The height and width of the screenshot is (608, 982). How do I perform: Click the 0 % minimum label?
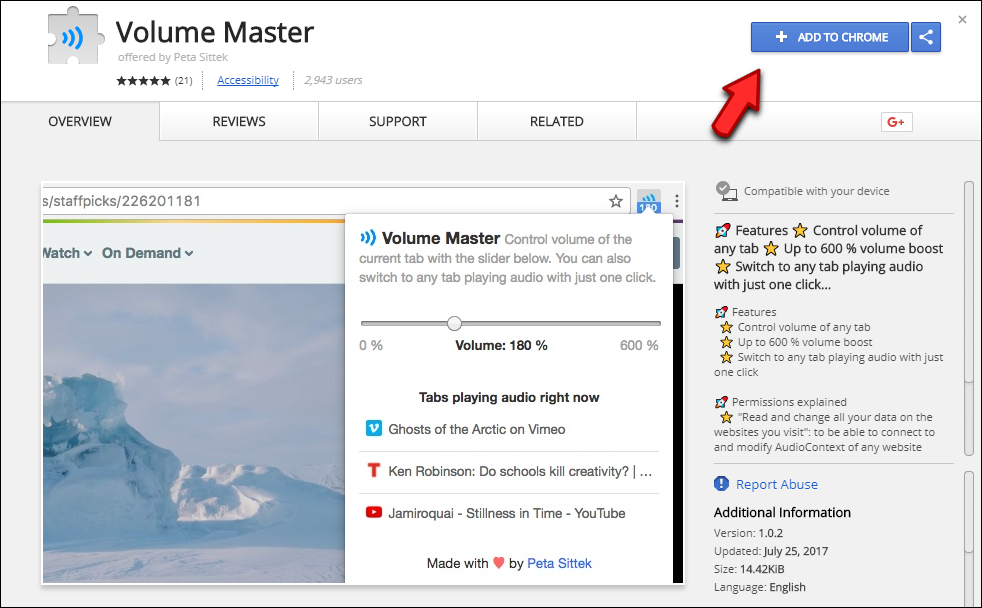(371, 345)
